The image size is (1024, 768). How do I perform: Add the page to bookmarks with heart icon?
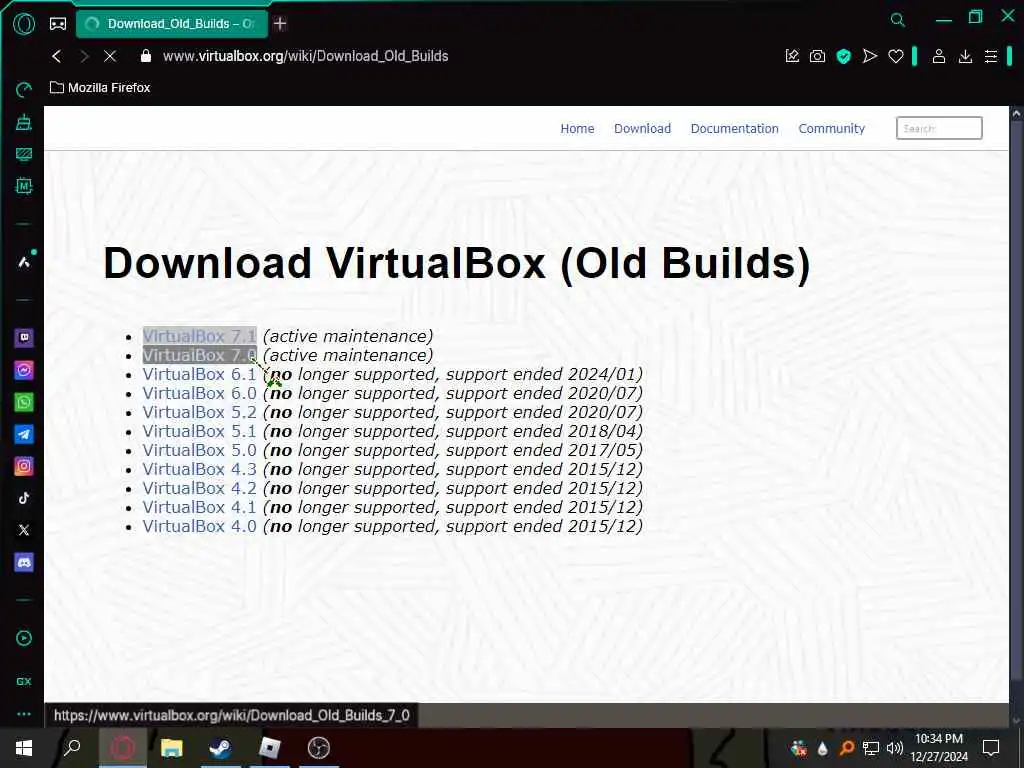tap(895, 57)
